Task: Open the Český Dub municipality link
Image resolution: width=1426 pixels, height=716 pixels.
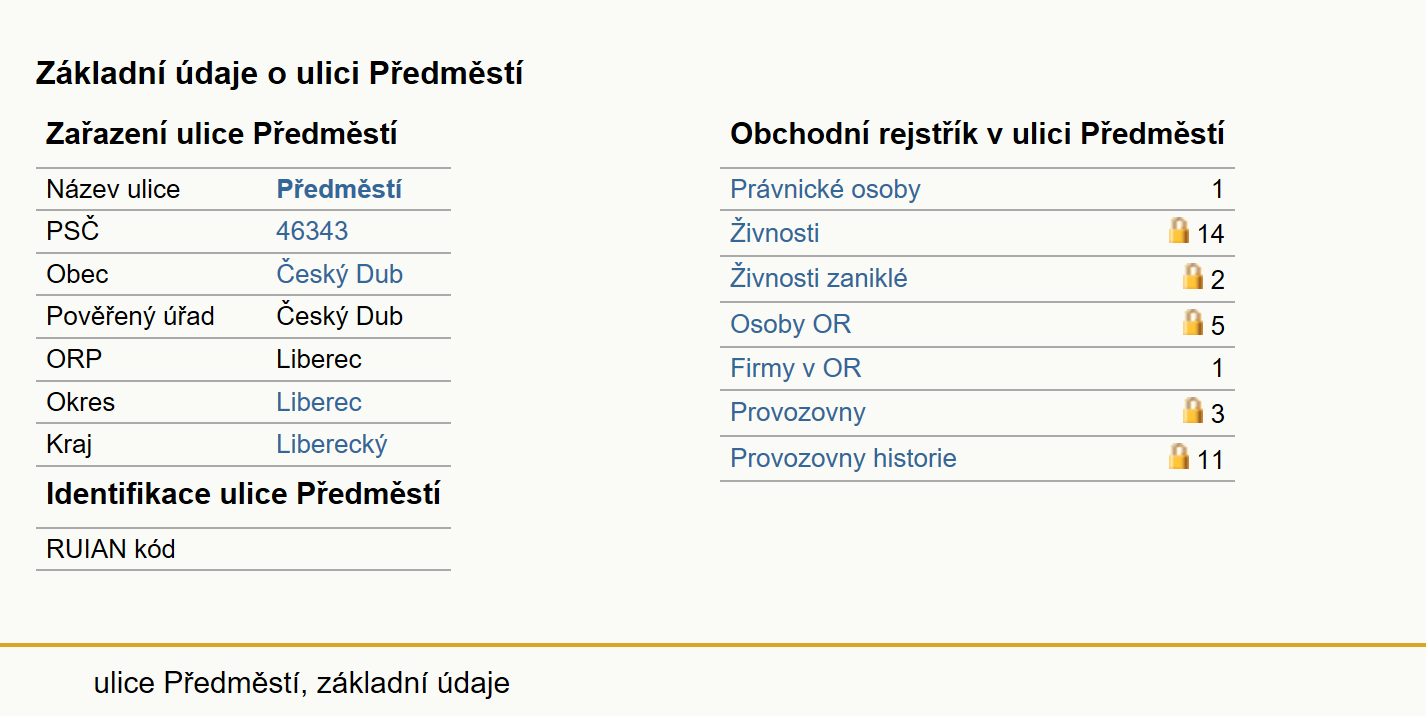Action: pos(340,274)
